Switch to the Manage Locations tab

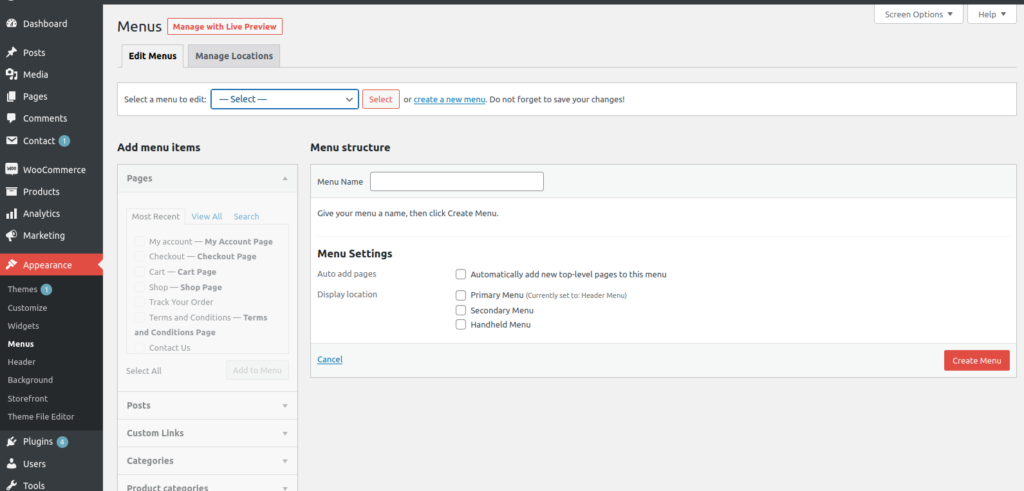pyautogui.click(x=233, y=56)
